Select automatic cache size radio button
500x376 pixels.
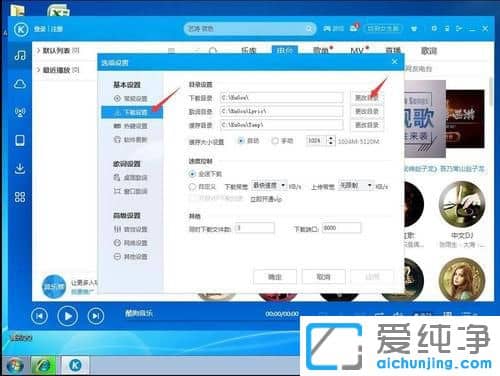pyautogui.click(x=241, y=141)
